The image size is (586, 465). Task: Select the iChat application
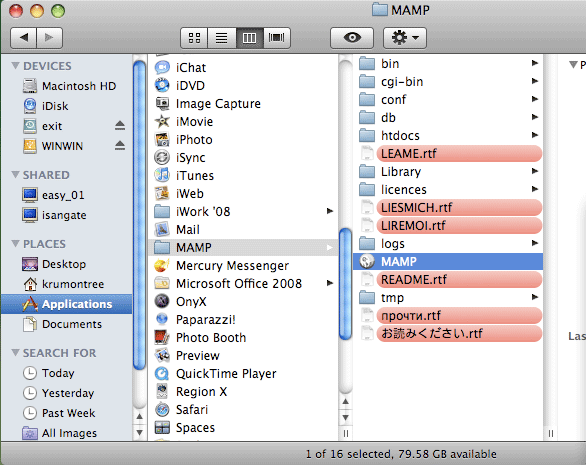click(243, 67)
